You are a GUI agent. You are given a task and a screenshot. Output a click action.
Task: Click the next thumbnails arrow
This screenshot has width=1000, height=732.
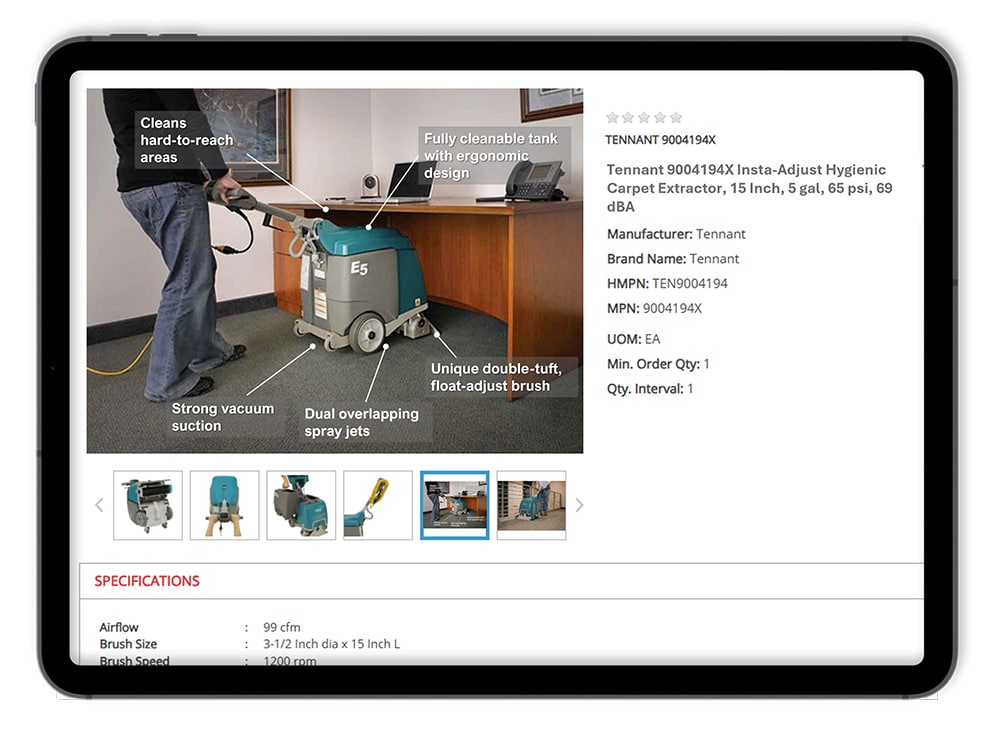click(x=579, y=505)
